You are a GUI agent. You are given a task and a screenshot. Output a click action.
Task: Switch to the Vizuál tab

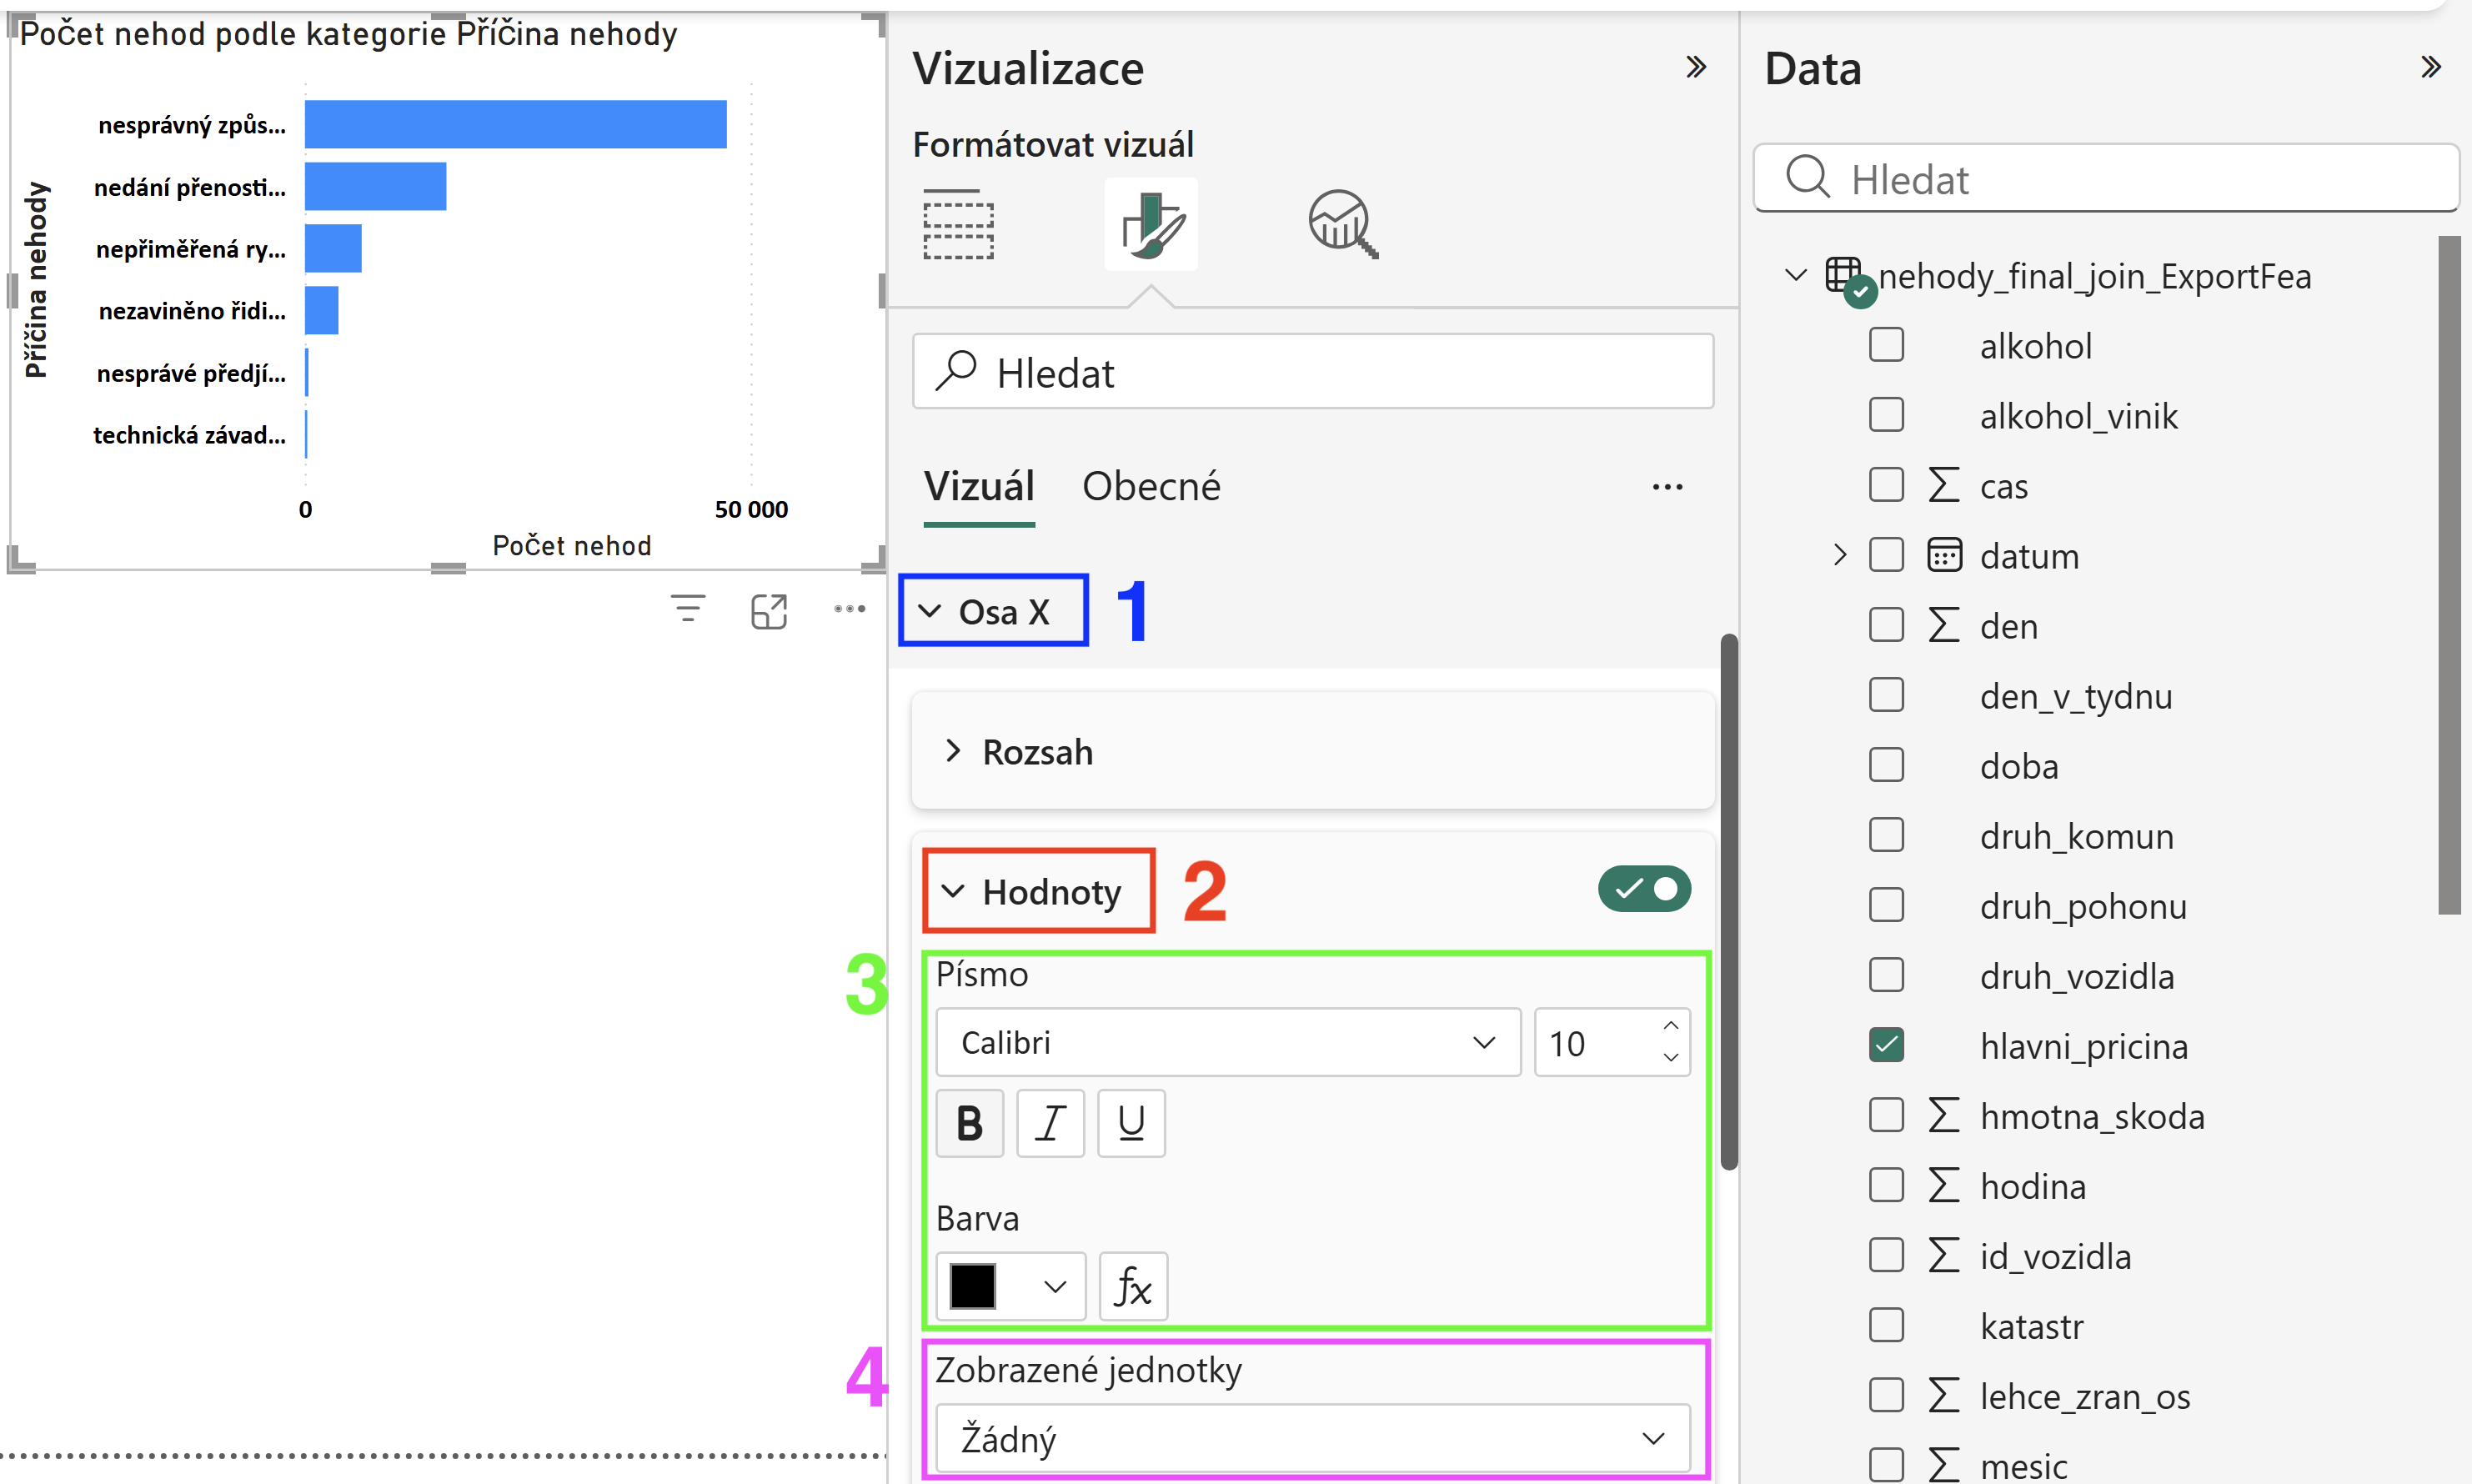(x=979, y=487)
